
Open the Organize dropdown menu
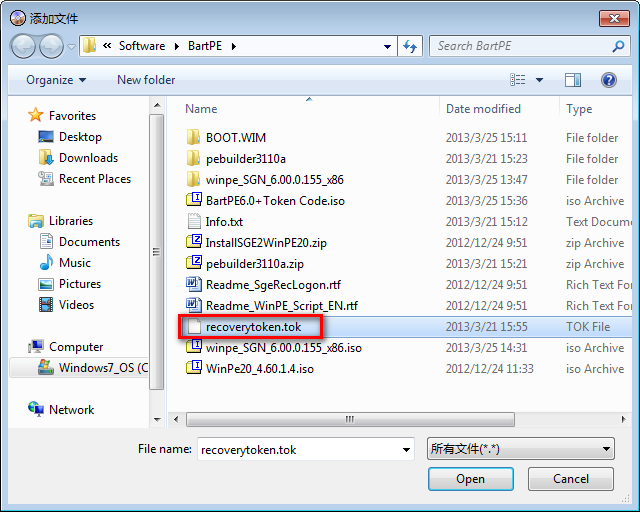[x=56, y=80]
